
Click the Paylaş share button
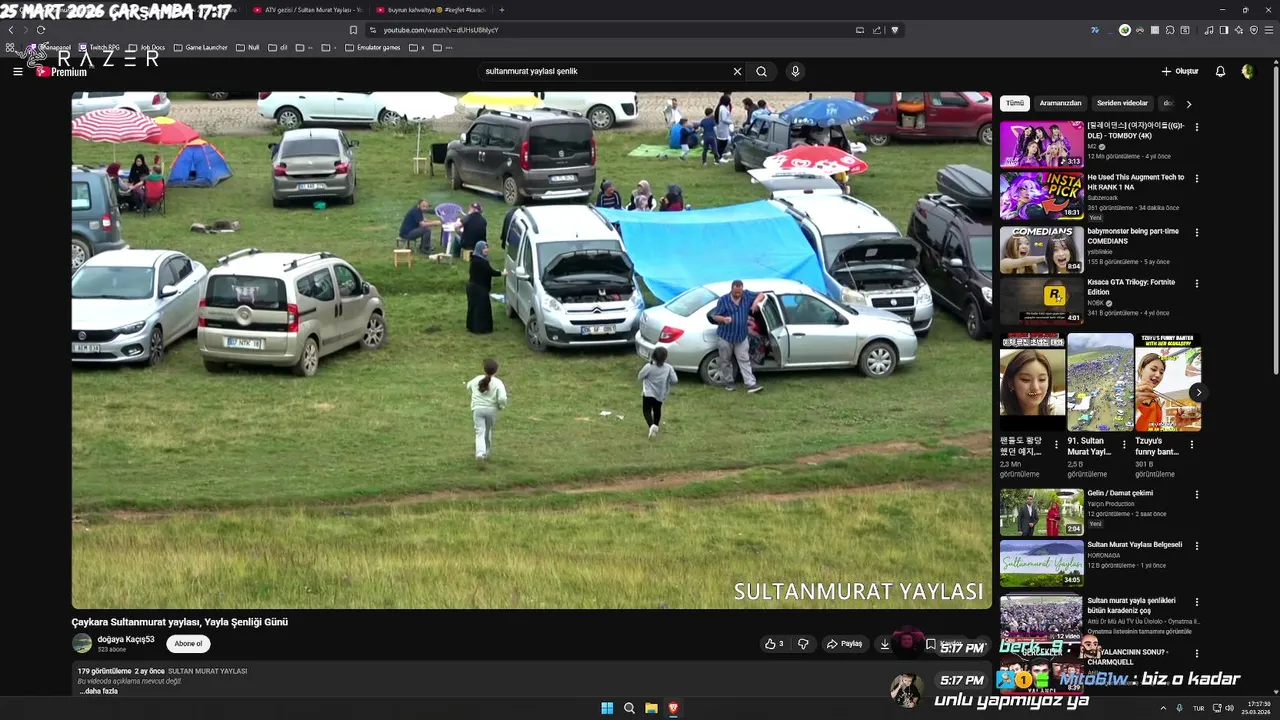[844, 644]
